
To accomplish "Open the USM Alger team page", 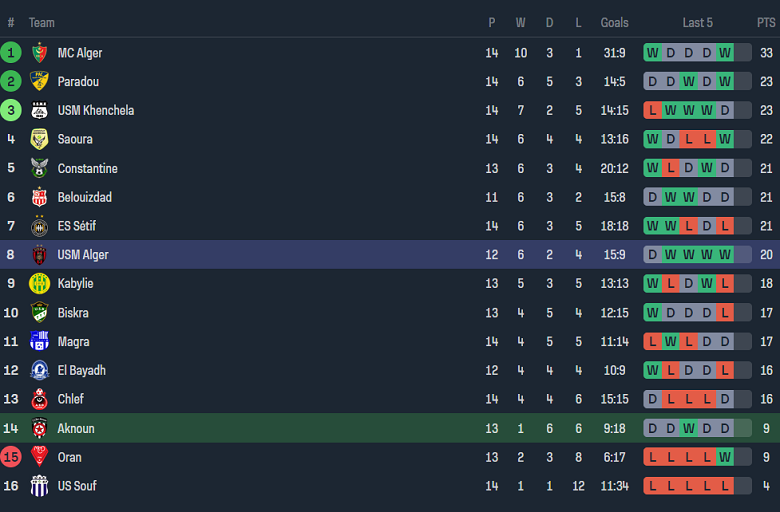I will (83, 255).
